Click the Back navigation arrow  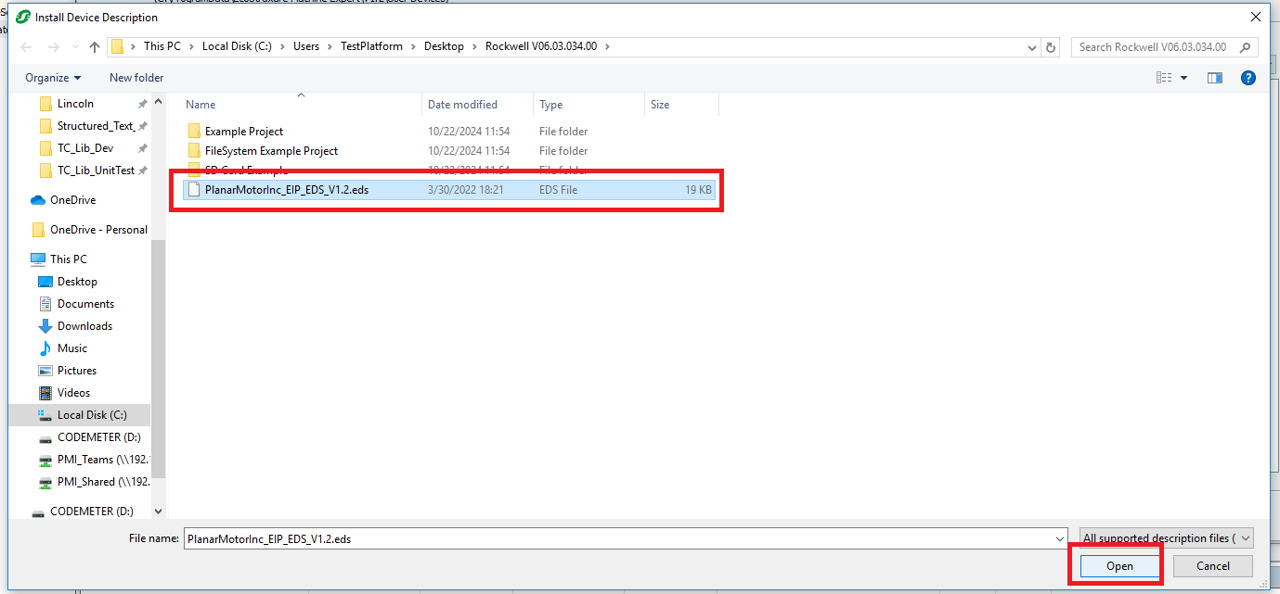click(x=26, y=47)
